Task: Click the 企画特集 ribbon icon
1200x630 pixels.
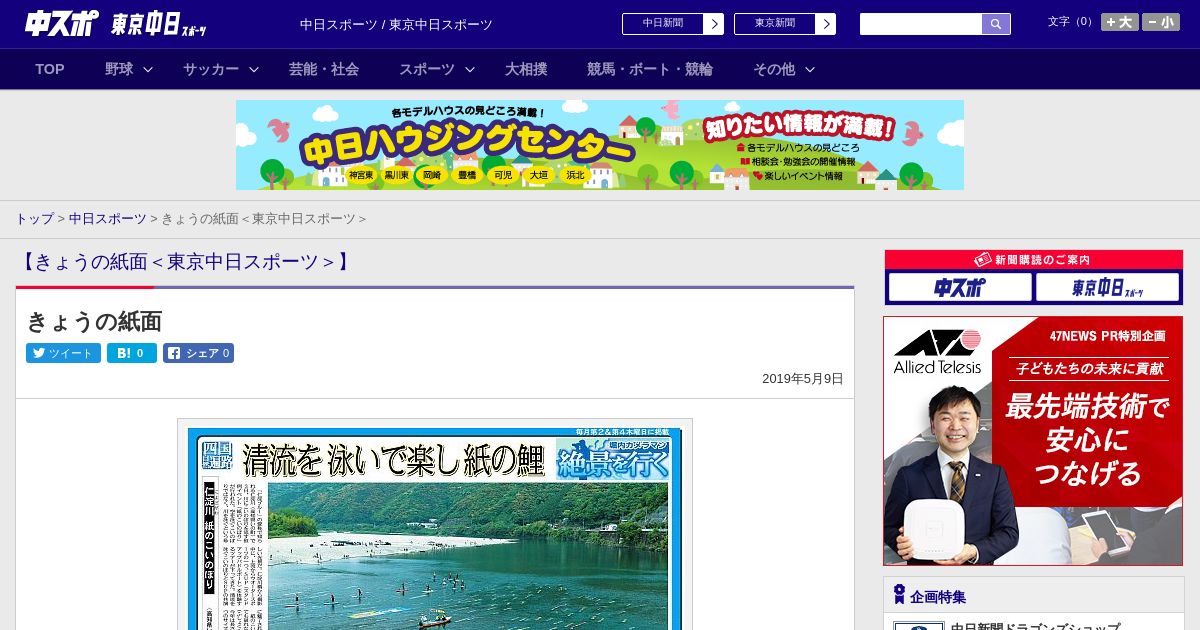Action: [x=899, y=595]
